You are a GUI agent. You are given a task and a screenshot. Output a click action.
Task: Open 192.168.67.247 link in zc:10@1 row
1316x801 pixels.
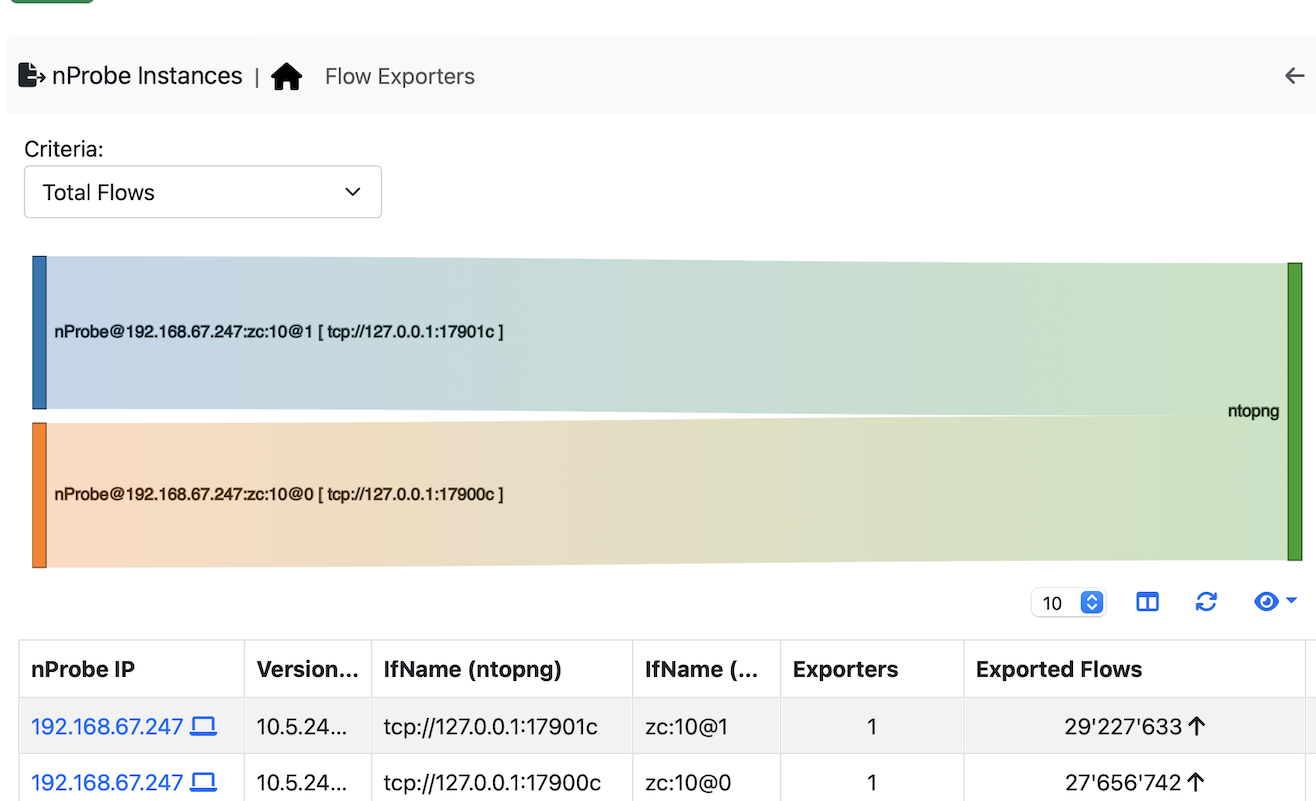click(107, 726)
